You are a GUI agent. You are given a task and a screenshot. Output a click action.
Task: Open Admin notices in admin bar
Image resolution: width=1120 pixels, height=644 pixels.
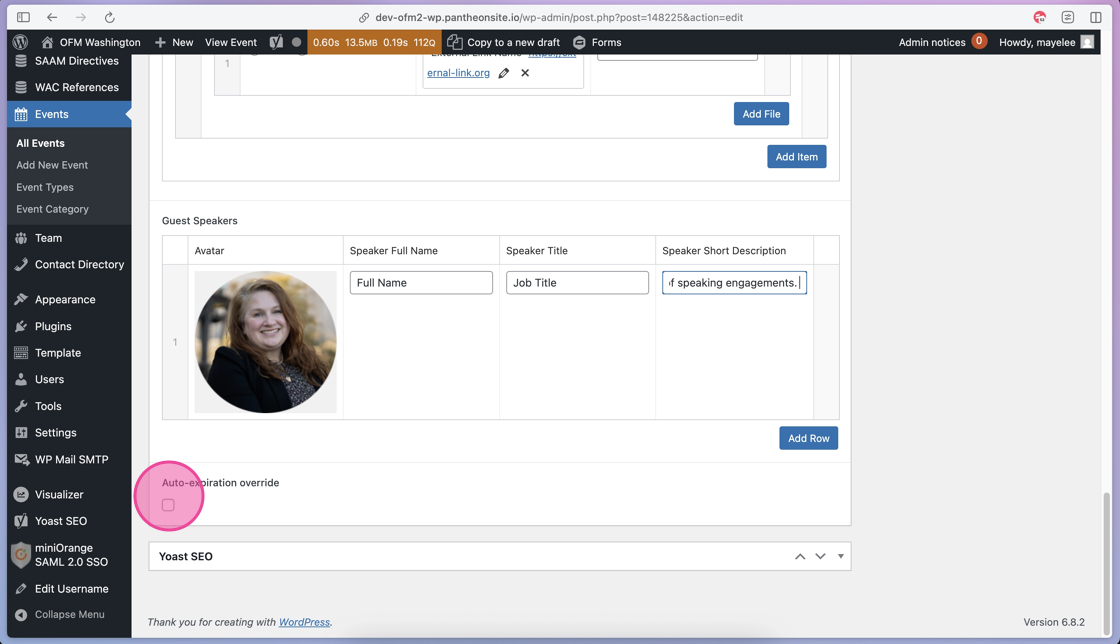click(942, 42)
